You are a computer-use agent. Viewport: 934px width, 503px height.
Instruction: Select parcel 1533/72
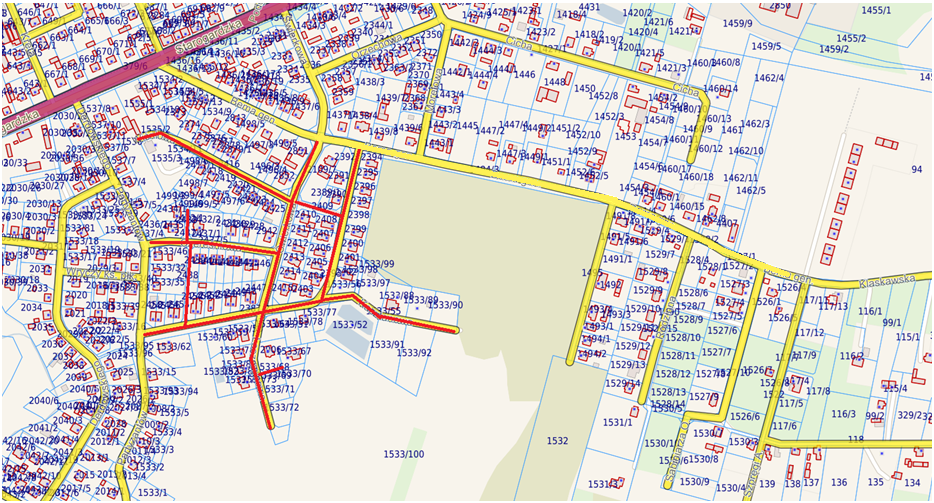click(283, 408)
